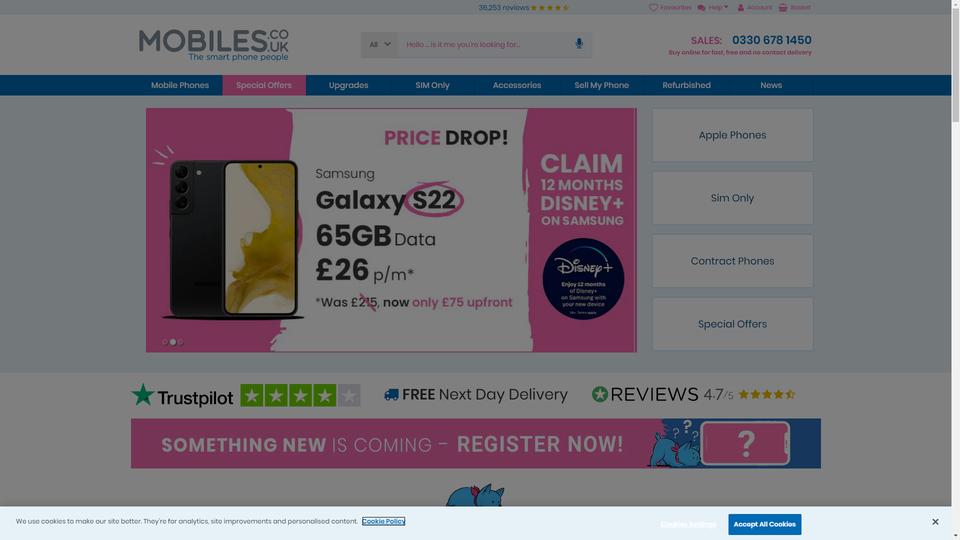The image size is (960, 540).
Task: Click the Trustpilot star rating logo
Action: click(246, 396)
